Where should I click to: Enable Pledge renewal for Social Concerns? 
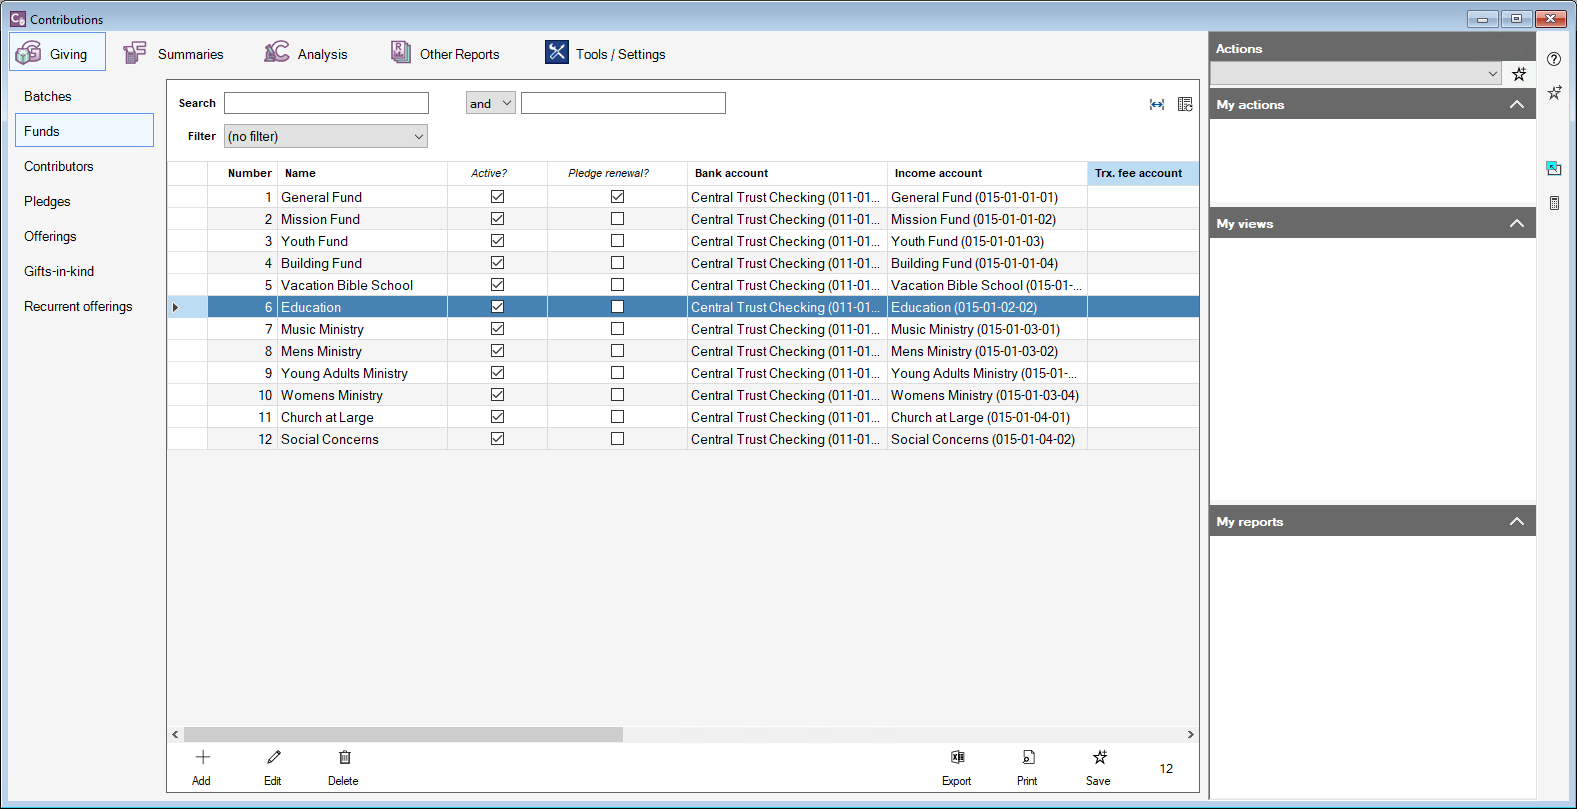tap(617, 439)
